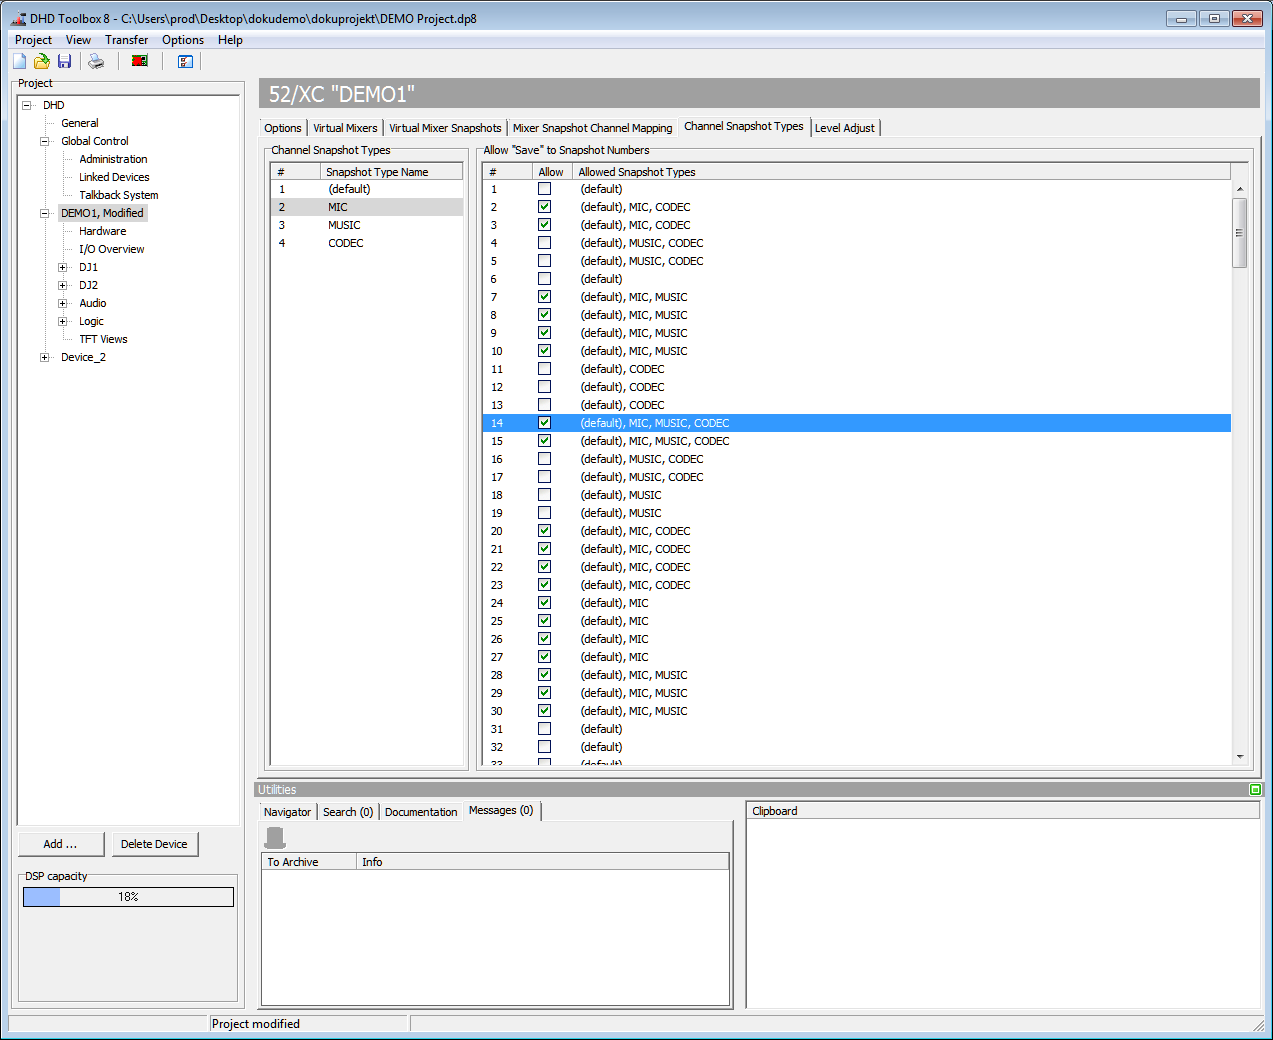Open the Transfer menu
This screenshot has width=1273, height=1040.
(x=126, y=40)
